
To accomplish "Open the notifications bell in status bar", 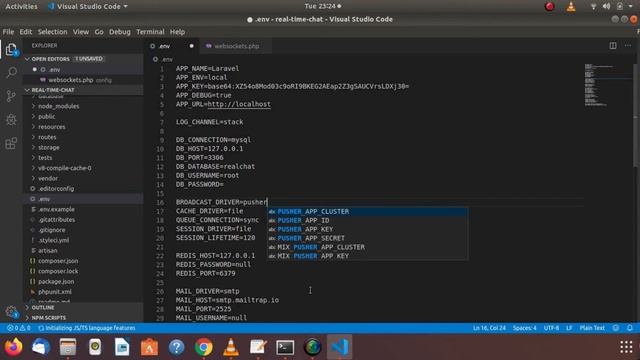I will click(630, 328).
